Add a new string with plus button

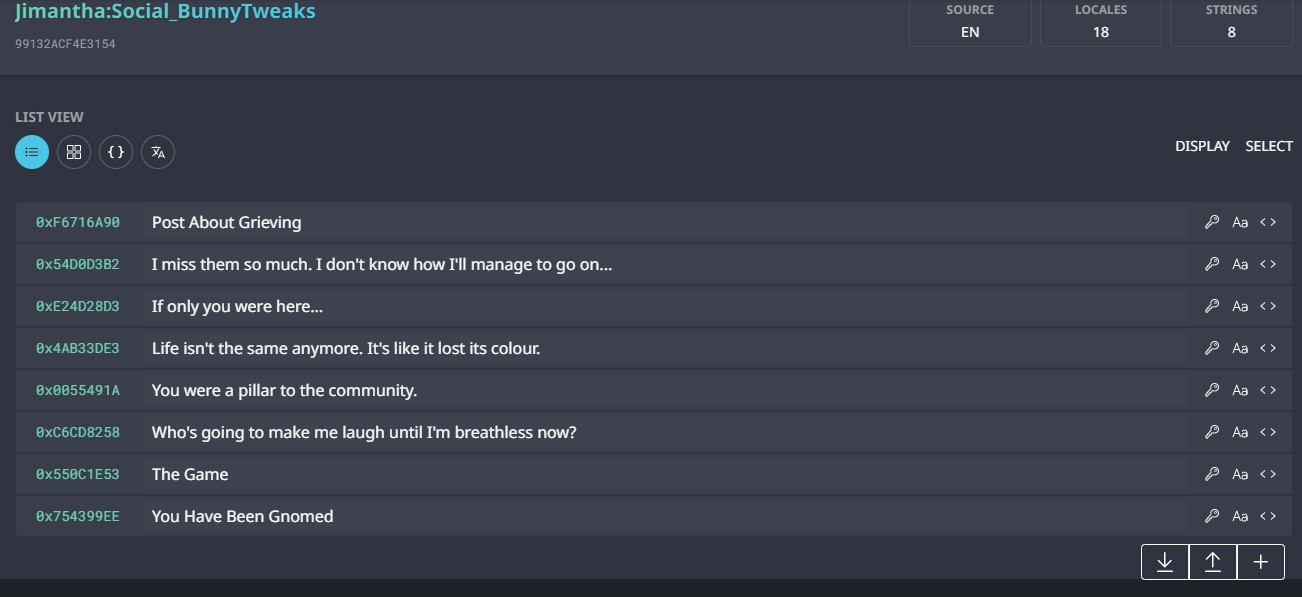click(1261, 562)
